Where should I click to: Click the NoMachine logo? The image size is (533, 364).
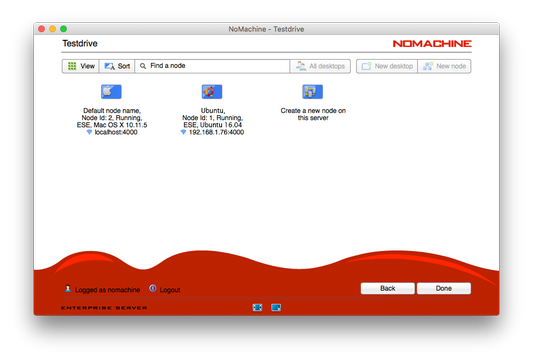click(432, 44)
